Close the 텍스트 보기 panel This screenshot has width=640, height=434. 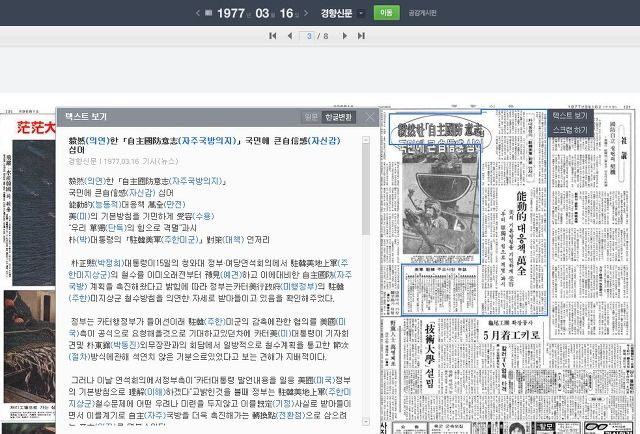[369, 117]
